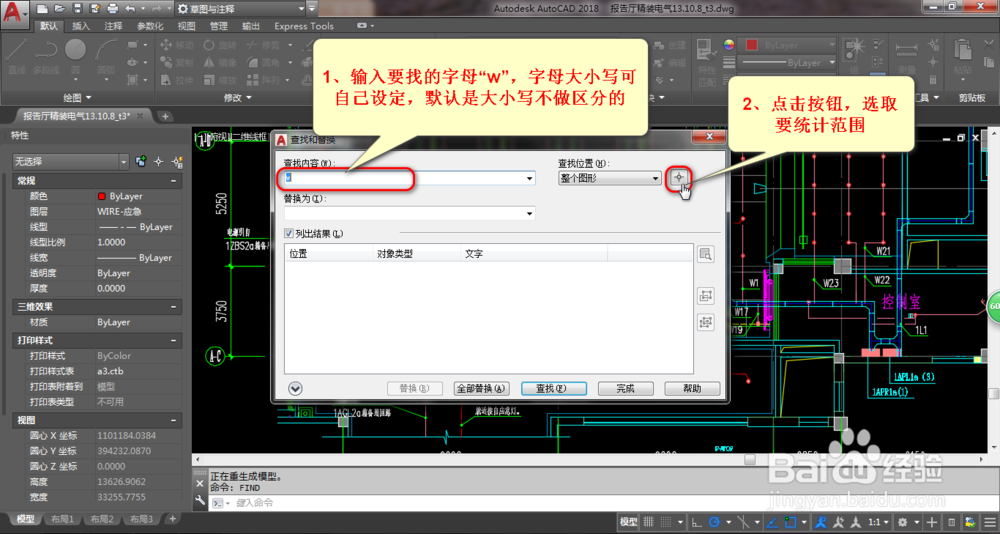Click the 帮助 button

[692, 389]
